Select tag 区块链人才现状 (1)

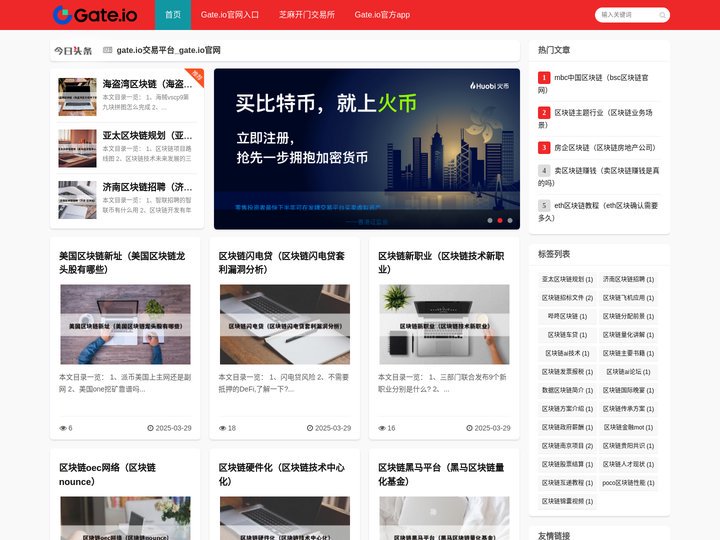tap(628, 464)
